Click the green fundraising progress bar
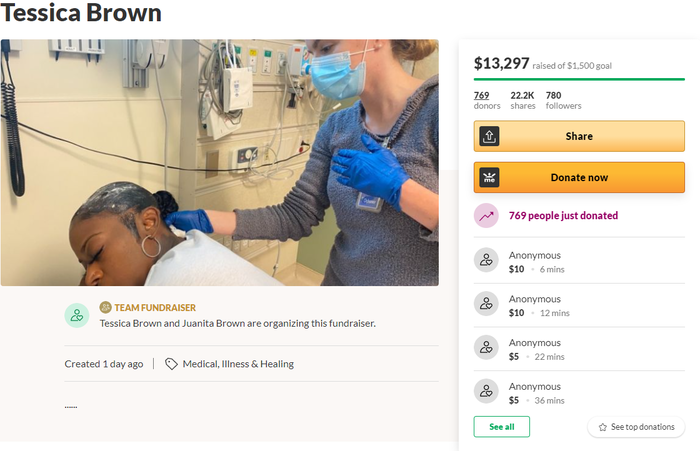This screenshot has width=700, height=451. pyautogui.click(x=579, y=78)
